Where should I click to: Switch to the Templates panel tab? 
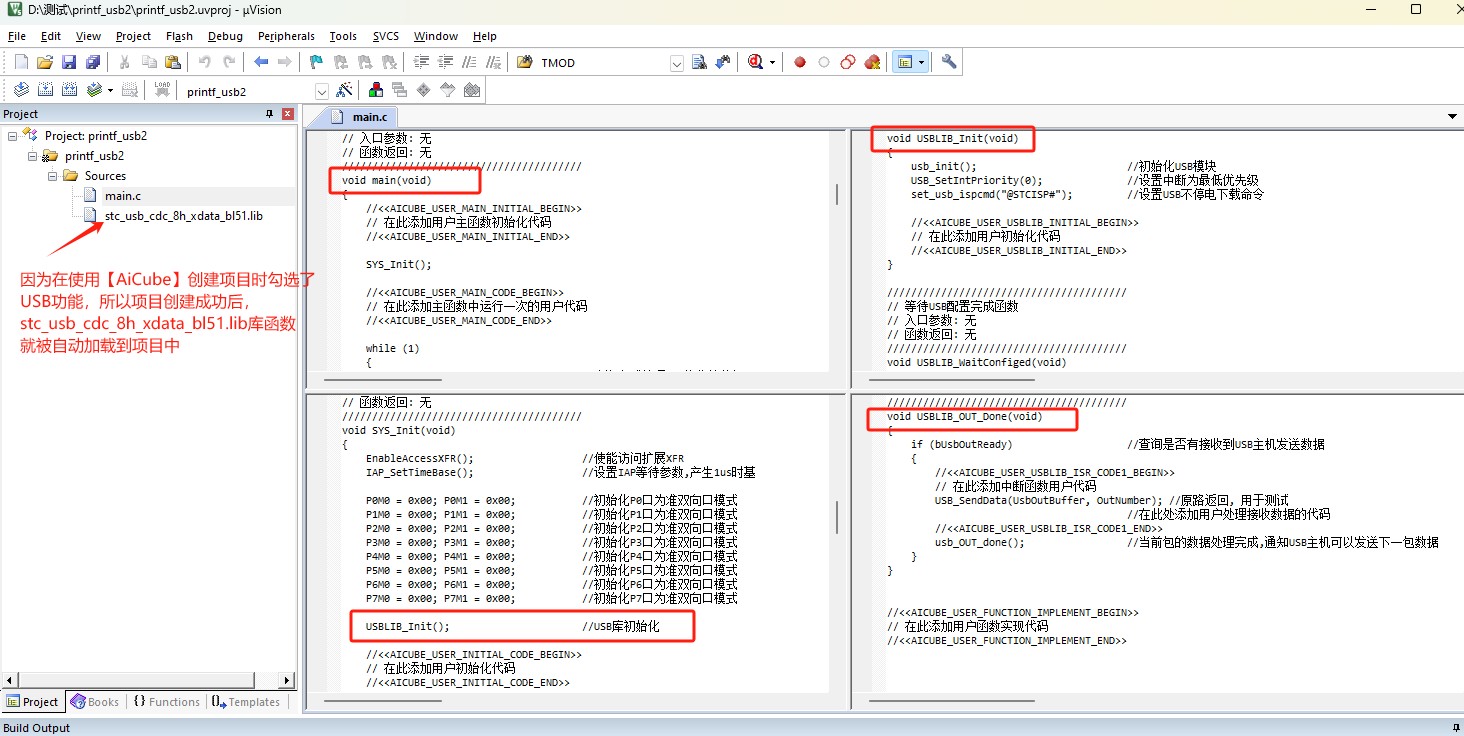click(x=246, y=702)
